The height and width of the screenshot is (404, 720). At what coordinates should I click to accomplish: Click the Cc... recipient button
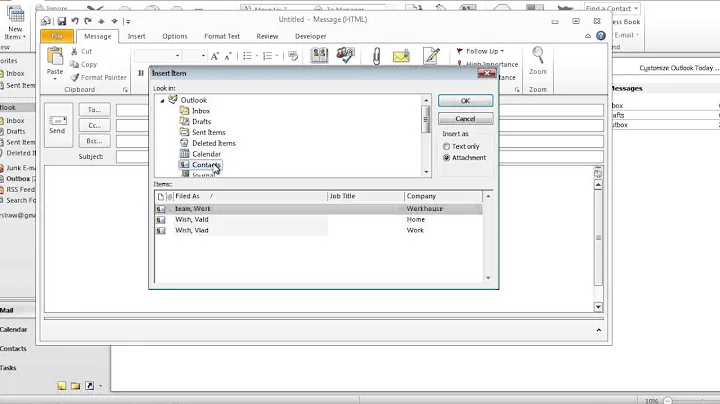[94, 125]
